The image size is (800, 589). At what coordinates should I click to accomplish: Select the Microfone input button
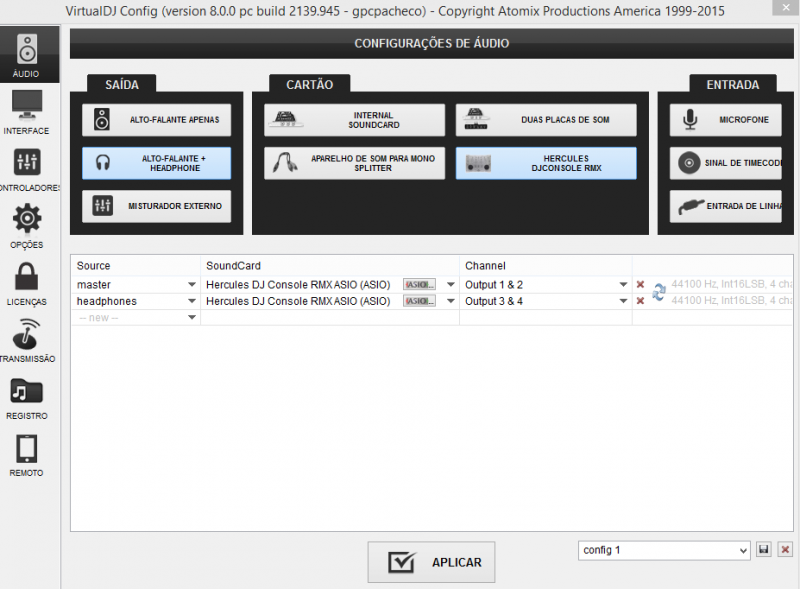click(725, 120)
